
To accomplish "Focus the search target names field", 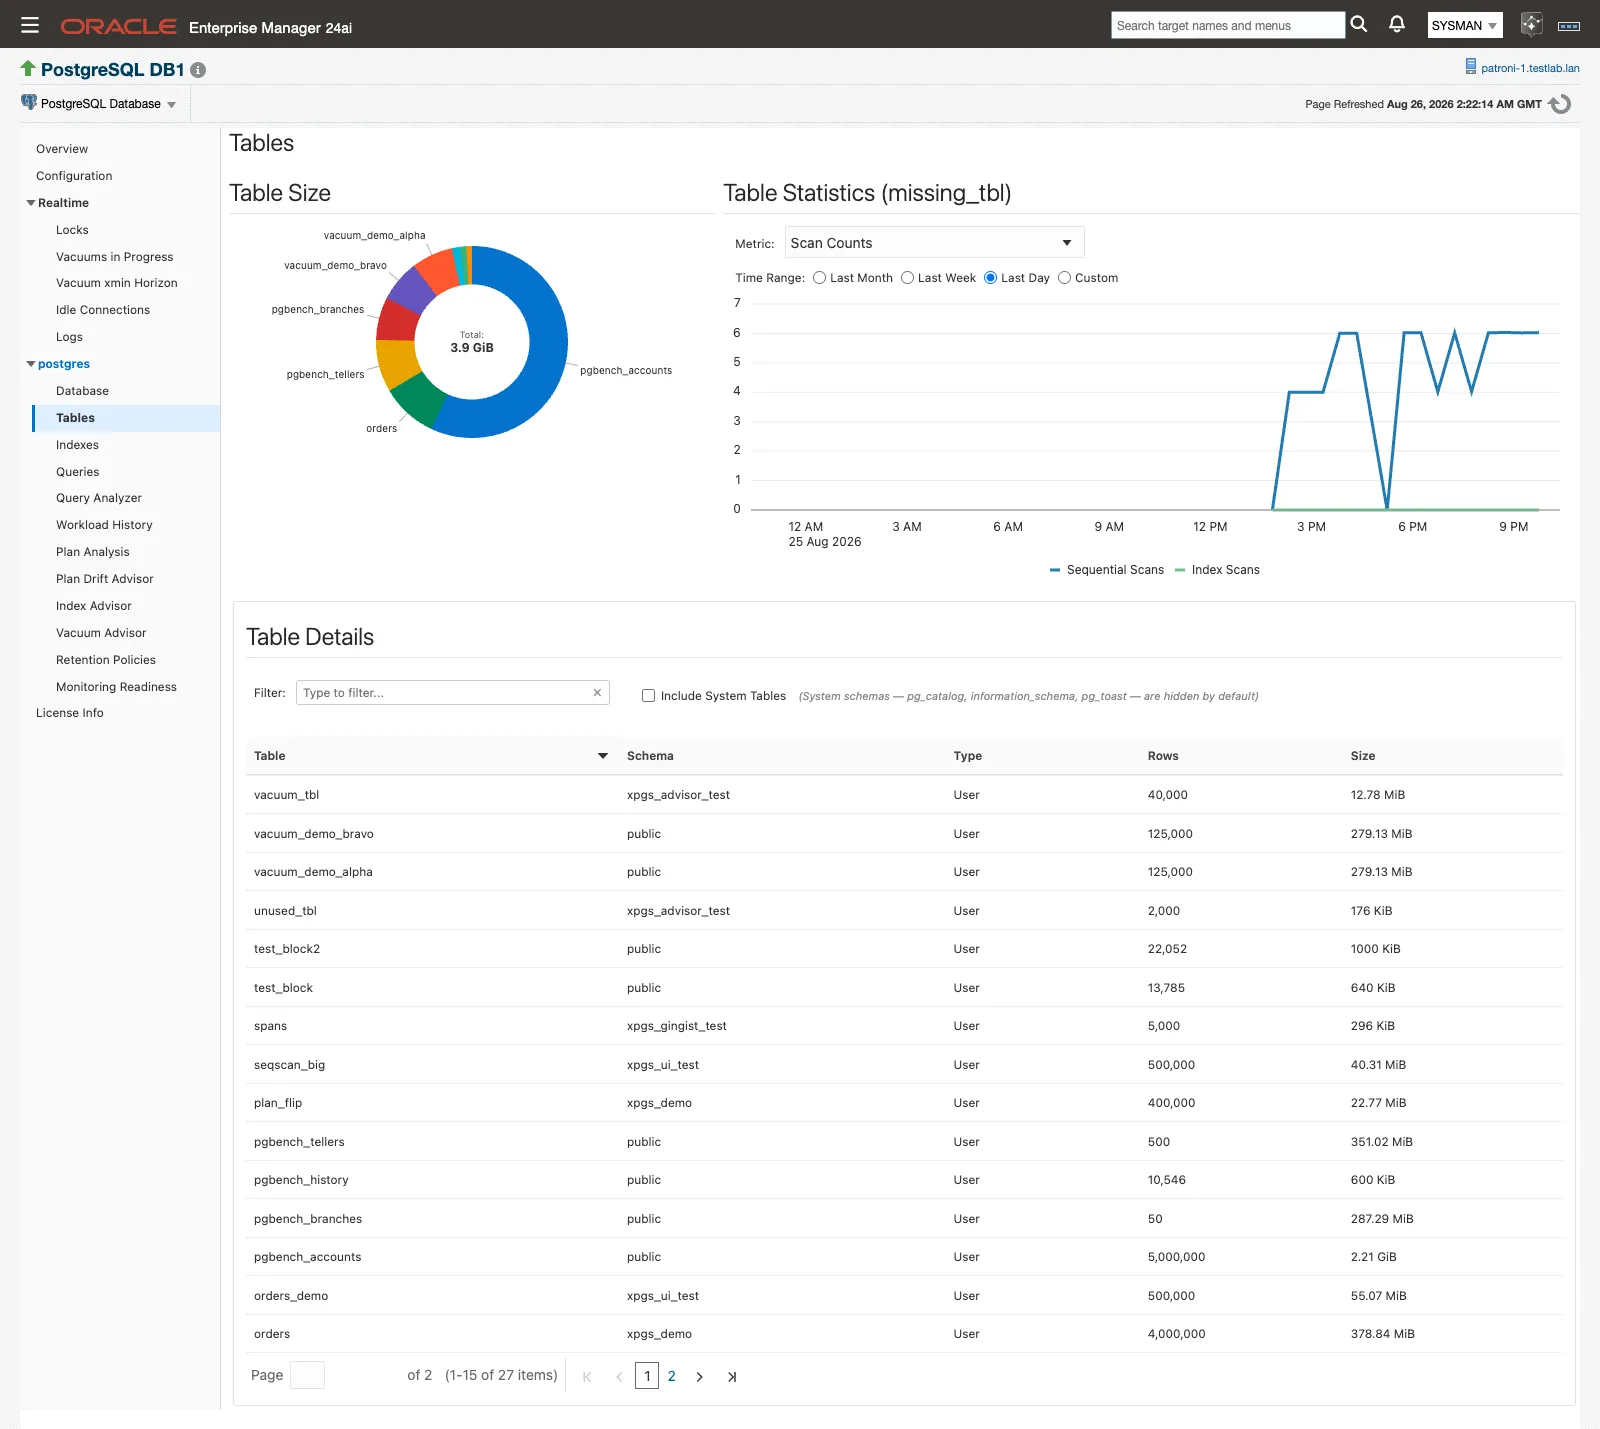I will click(1228, 26).
